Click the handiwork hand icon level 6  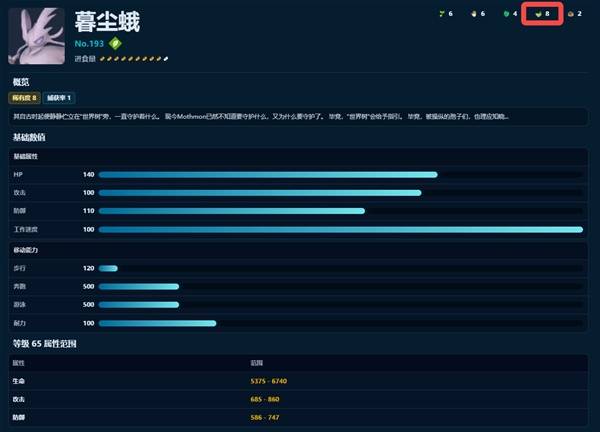pyautogui.click(x=474, y=14)
